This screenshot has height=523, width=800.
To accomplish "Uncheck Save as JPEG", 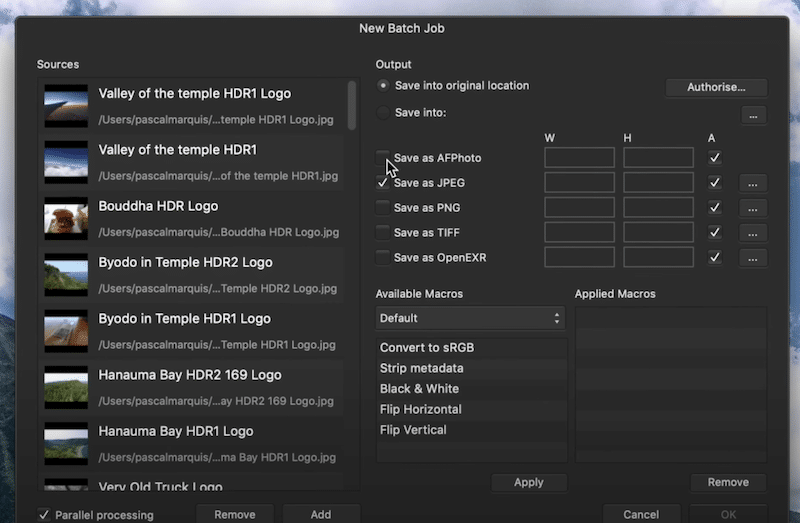I will pos(382,183).
